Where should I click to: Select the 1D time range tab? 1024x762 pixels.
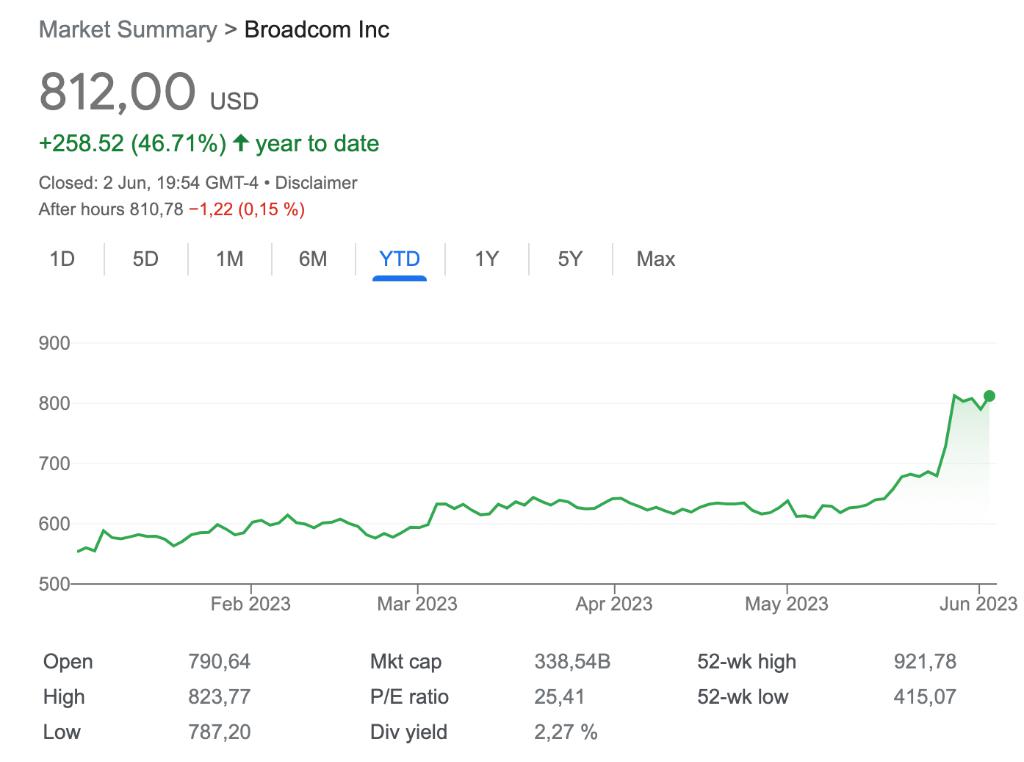pyautogui.click(x=62, y=259)
